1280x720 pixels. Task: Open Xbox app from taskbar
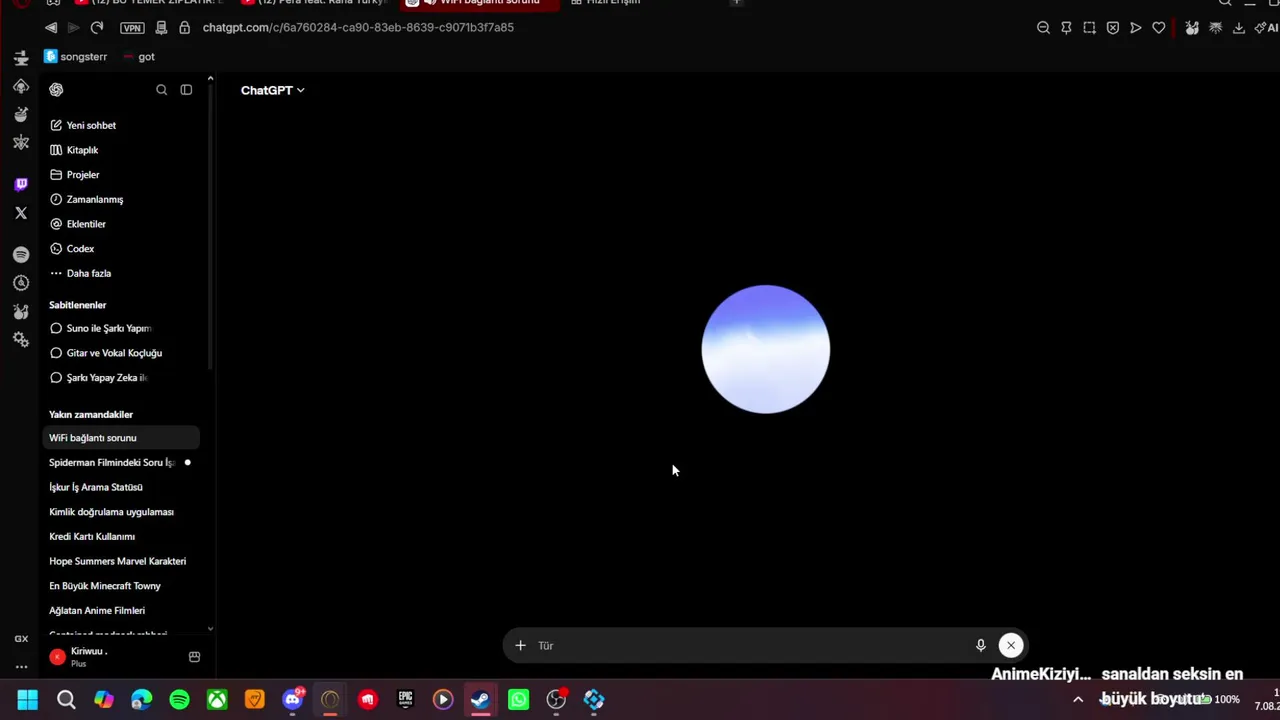[217, 700]
